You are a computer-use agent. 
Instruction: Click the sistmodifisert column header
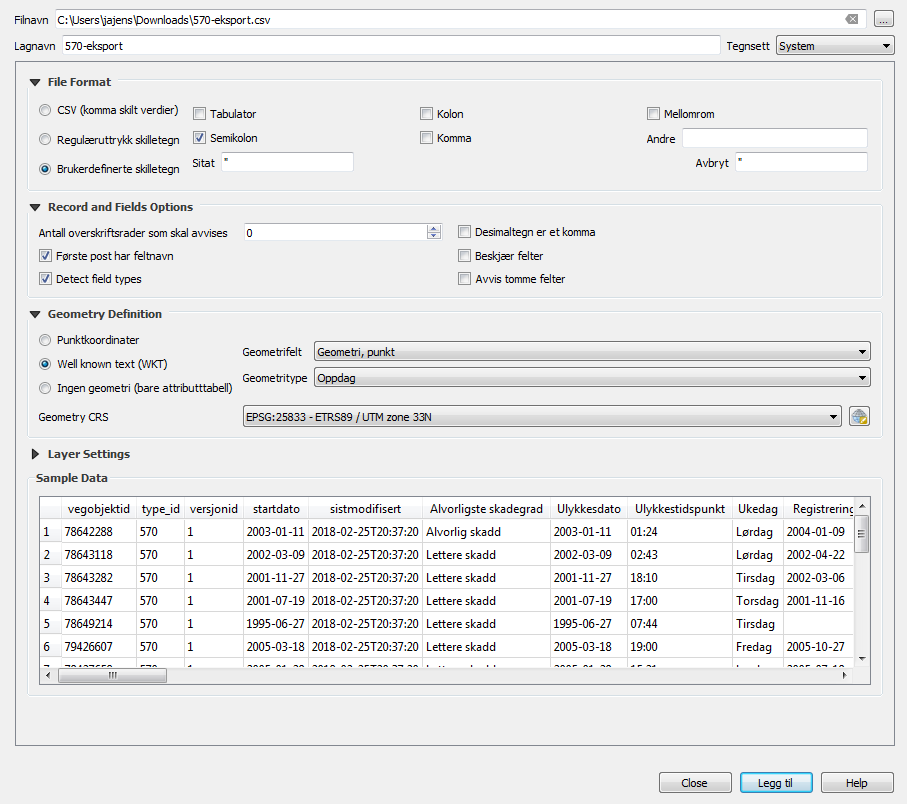click(x=366, y=509)
